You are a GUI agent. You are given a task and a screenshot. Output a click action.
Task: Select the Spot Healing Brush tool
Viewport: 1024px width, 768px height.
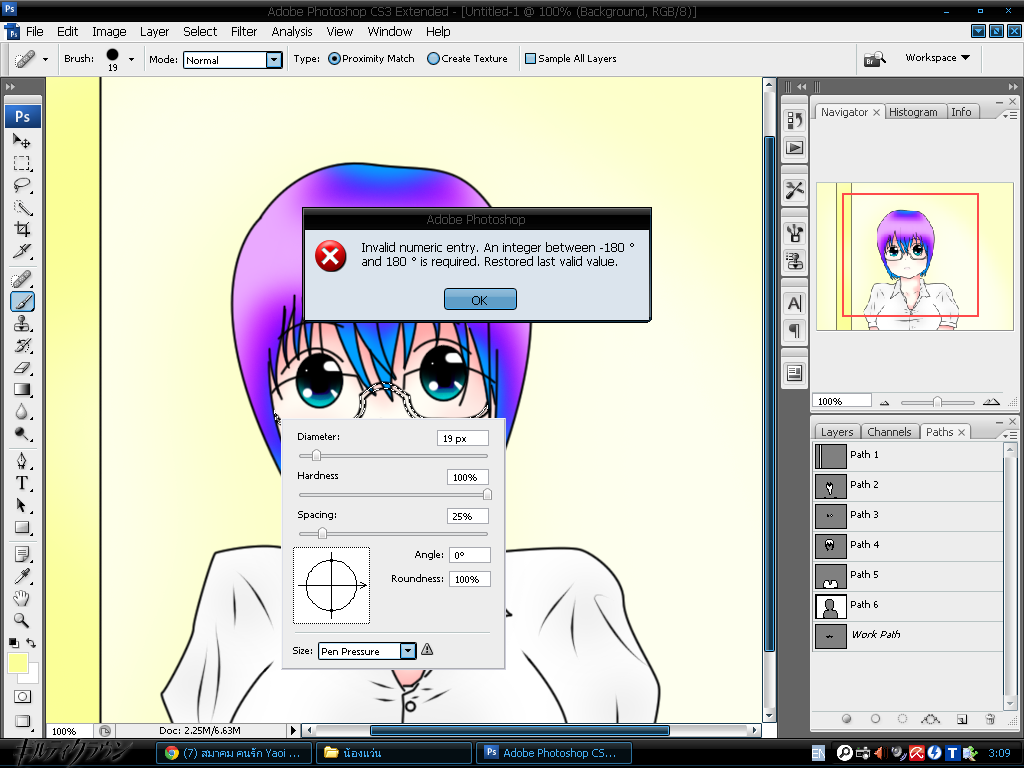tap(22, 280)
